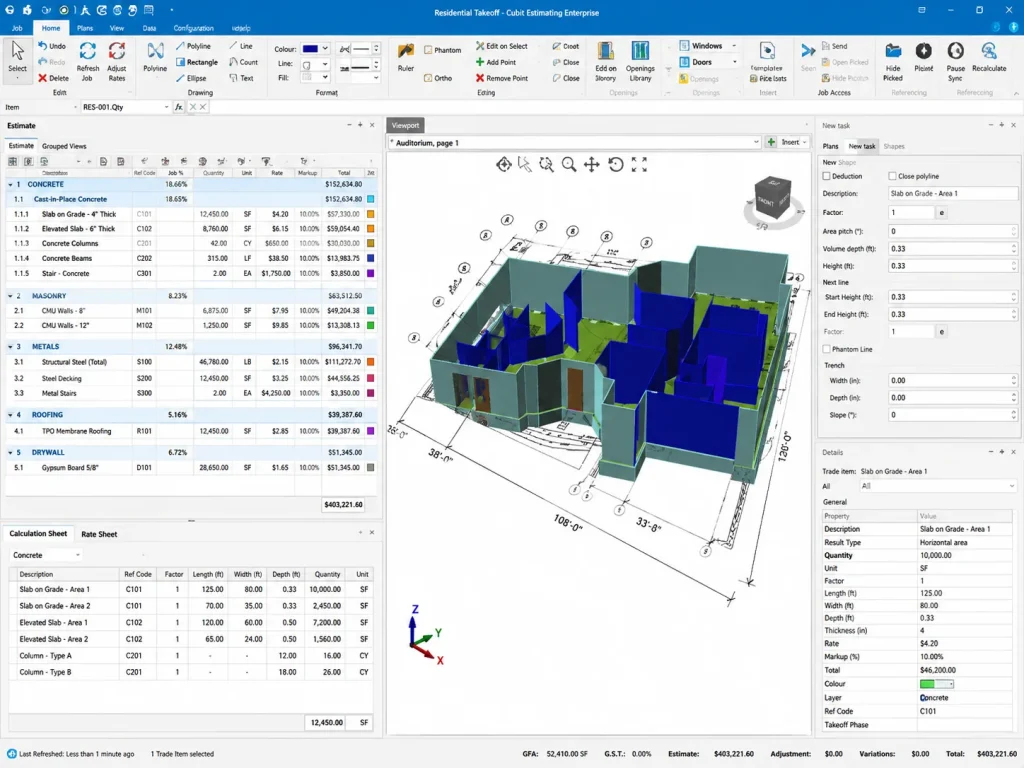Click the viewport rotate icon
Screen dimensions: 1024x768
coord(615,165)
